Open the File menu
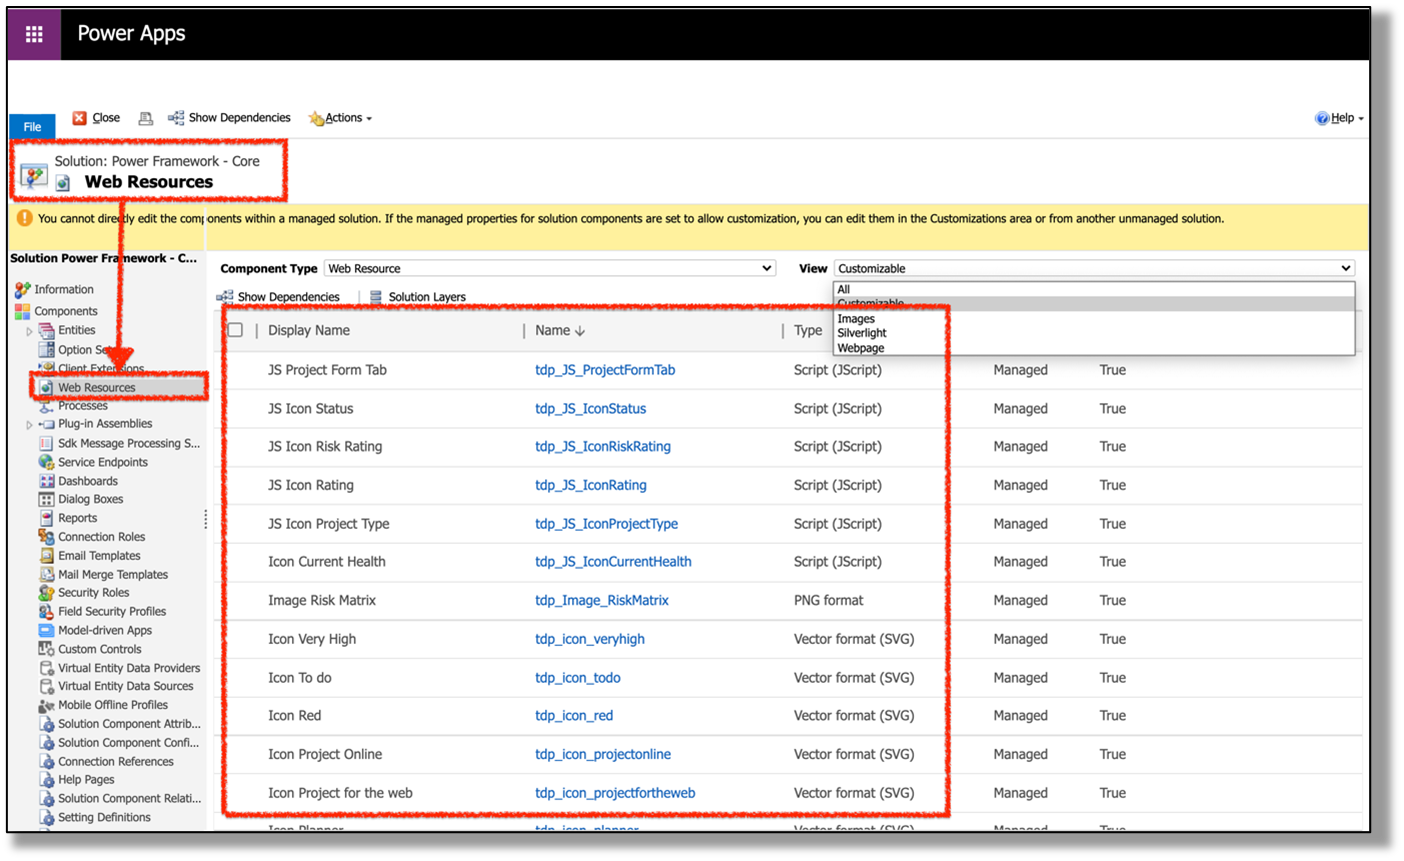 pos(32,127)
